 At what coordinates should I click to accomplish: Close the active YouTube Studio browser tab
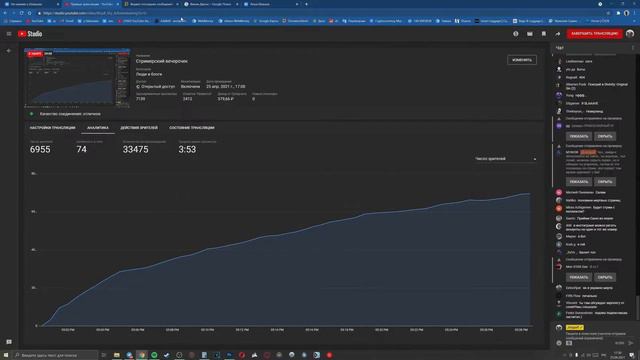pos(118,4)
